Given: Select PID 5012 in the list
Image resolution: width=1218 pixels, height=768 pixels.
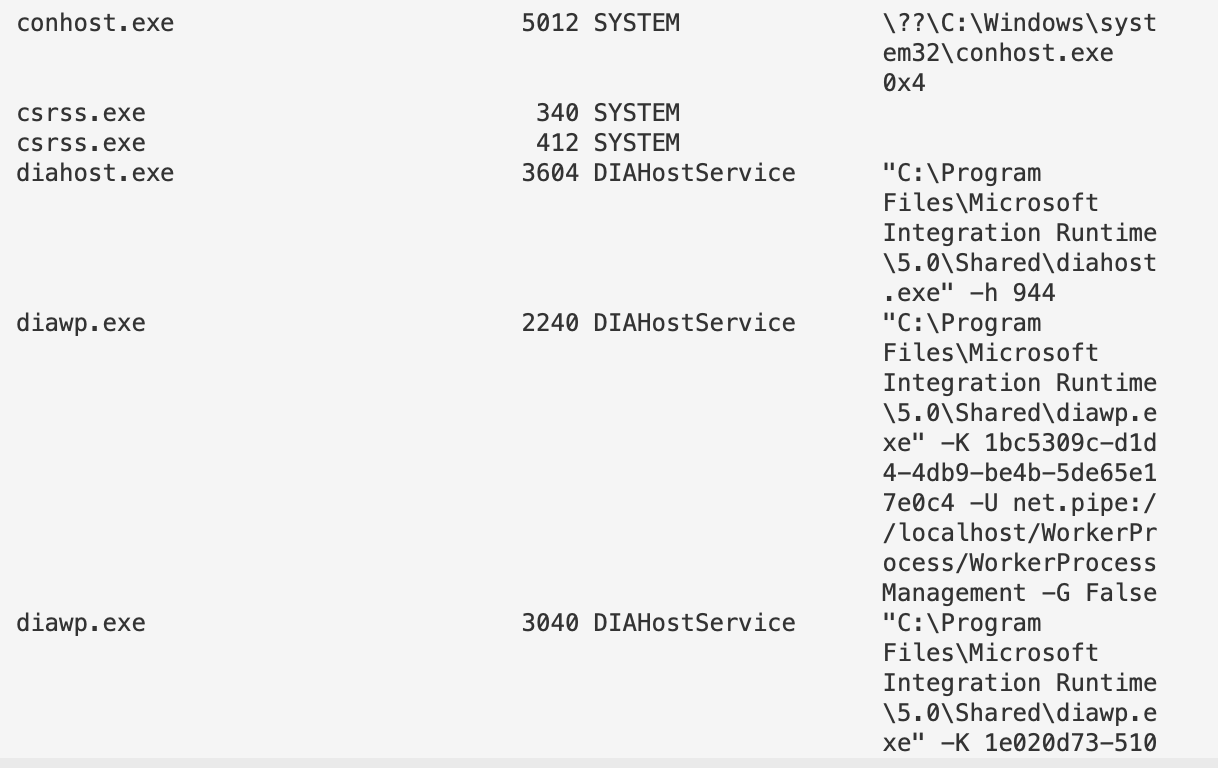Looking at the screenshot, I should pos(550,23).
